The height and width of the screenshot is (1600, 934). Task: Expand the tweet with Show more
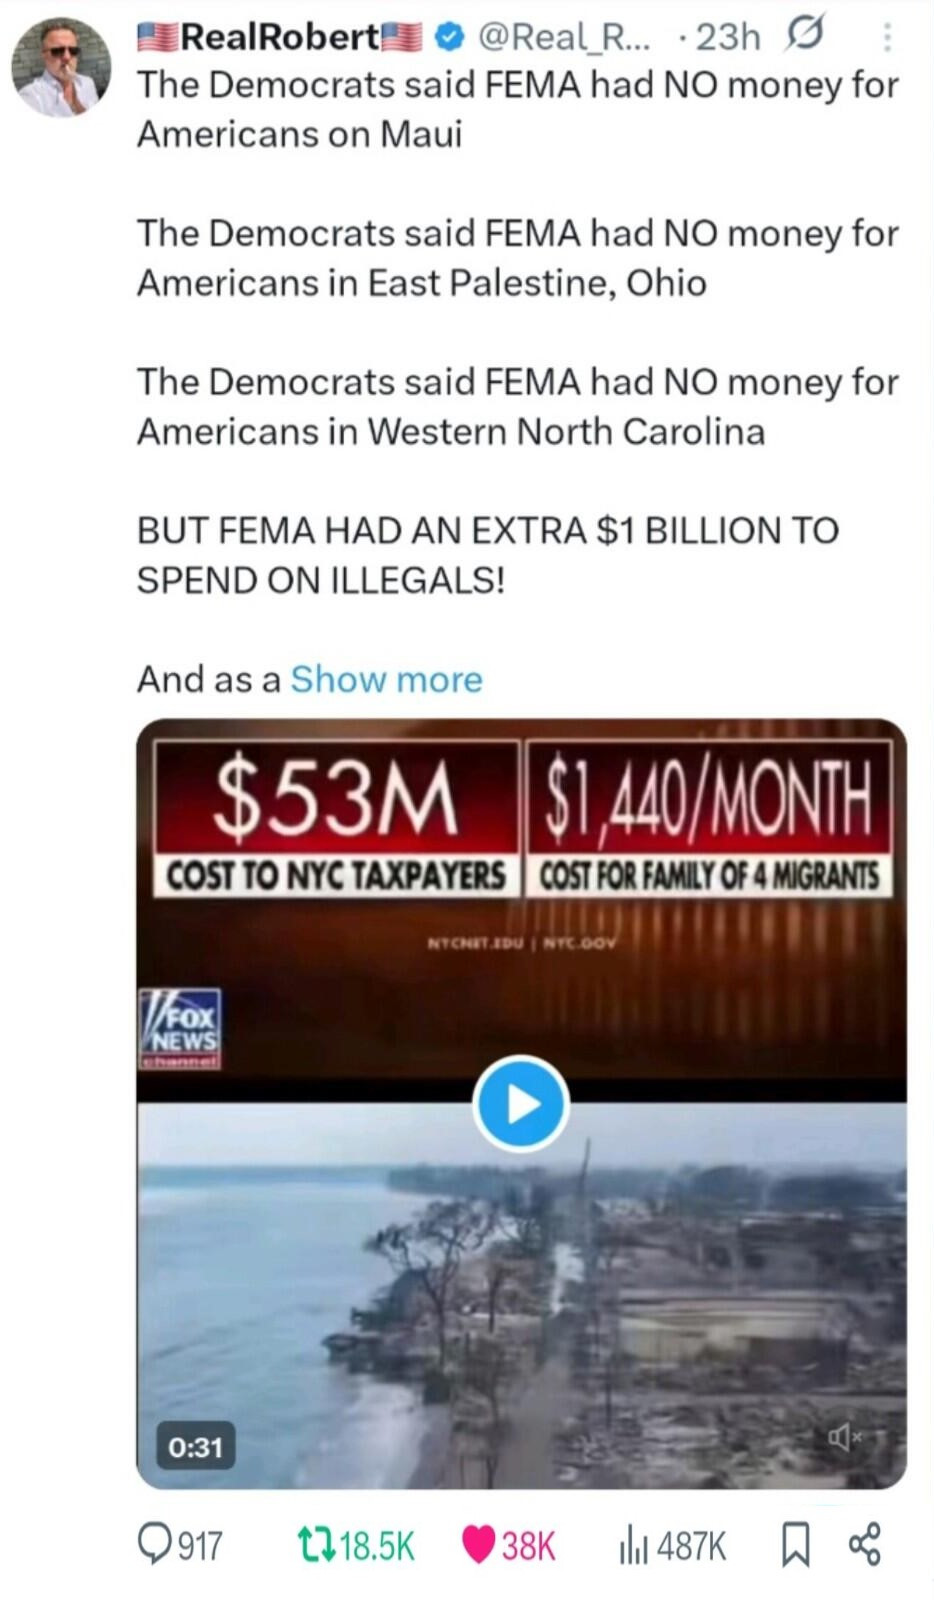(386, 680)
